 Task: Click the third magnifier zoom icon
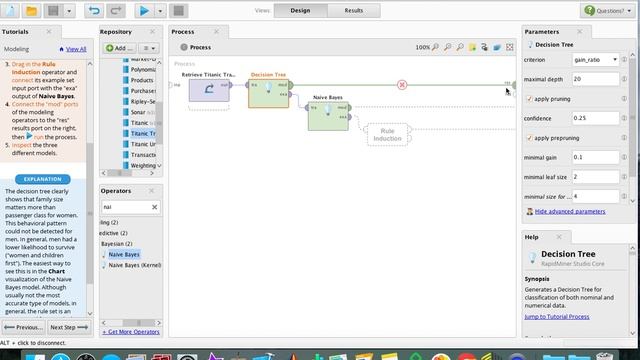460,47
